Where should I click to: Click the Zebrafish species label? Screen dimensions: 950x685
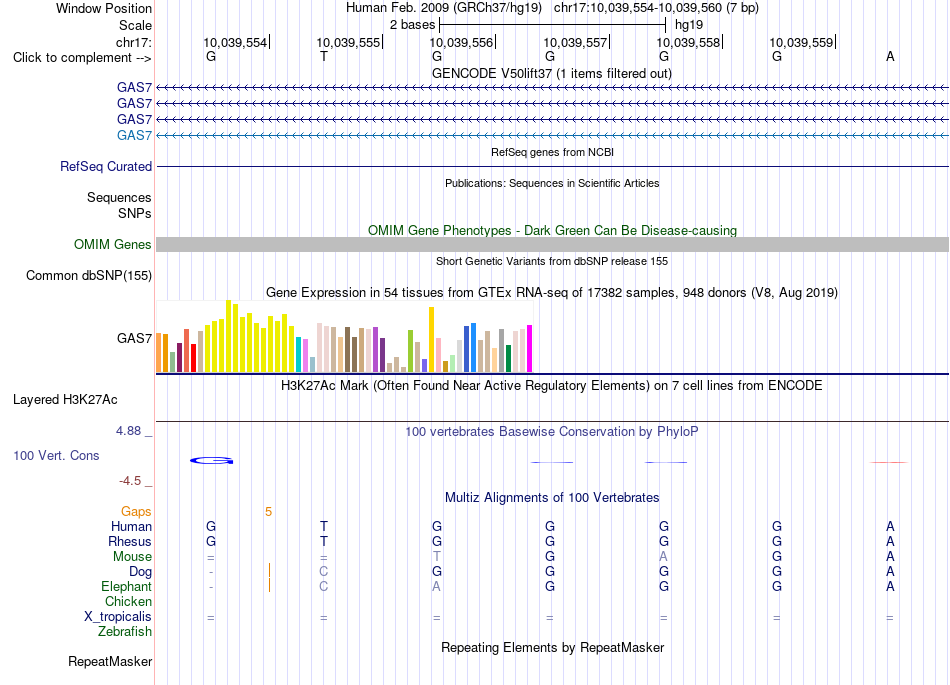125,632
